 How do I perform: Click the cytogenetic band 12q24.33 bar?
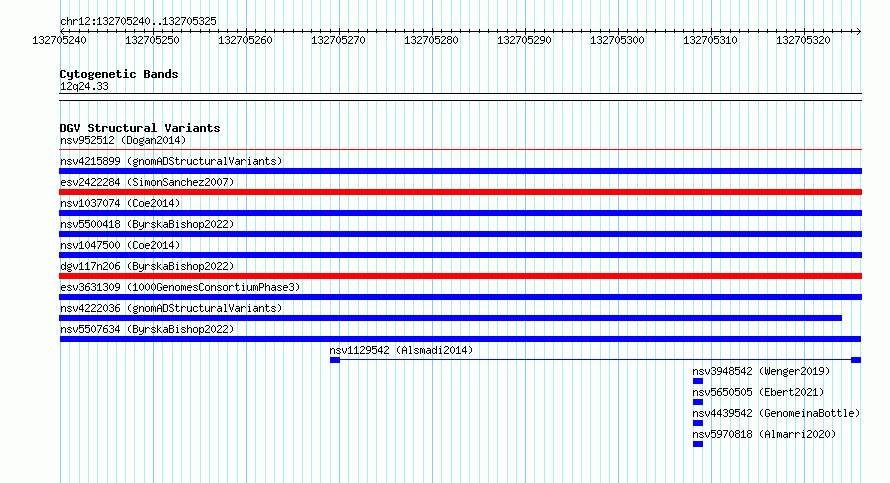pyautogui.click(x=460, y=97)
